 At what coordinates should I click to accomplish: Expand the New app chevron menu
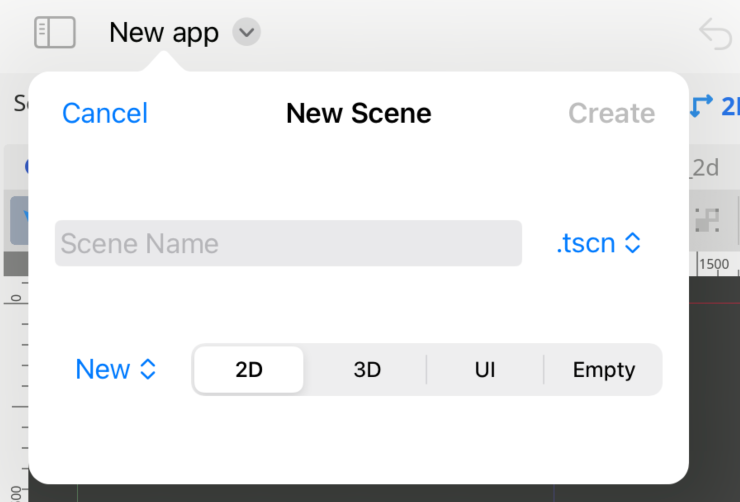[246, 32]
